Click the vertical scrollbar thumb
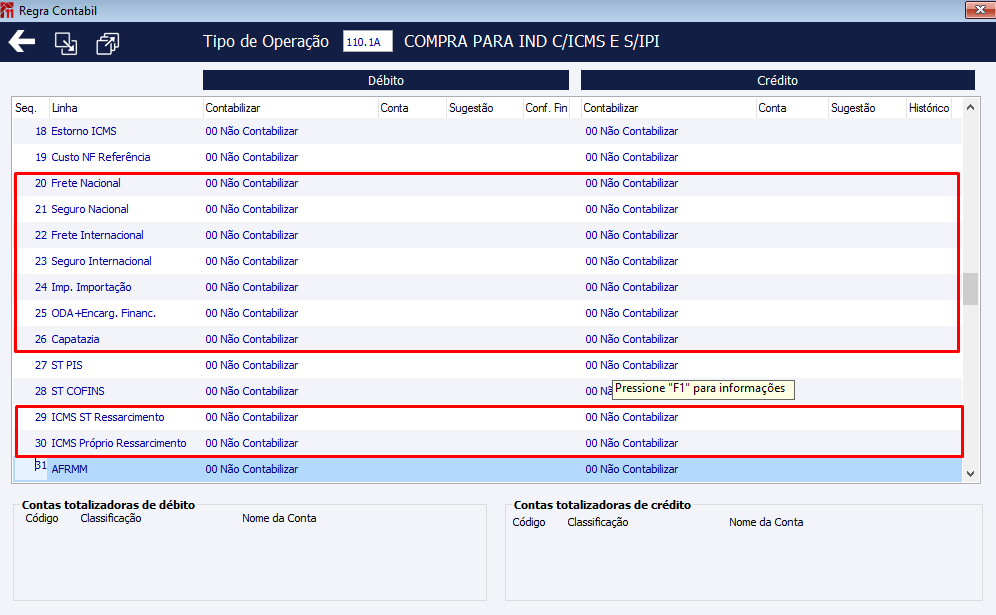The image size is (996, 615). coord(970,289)
